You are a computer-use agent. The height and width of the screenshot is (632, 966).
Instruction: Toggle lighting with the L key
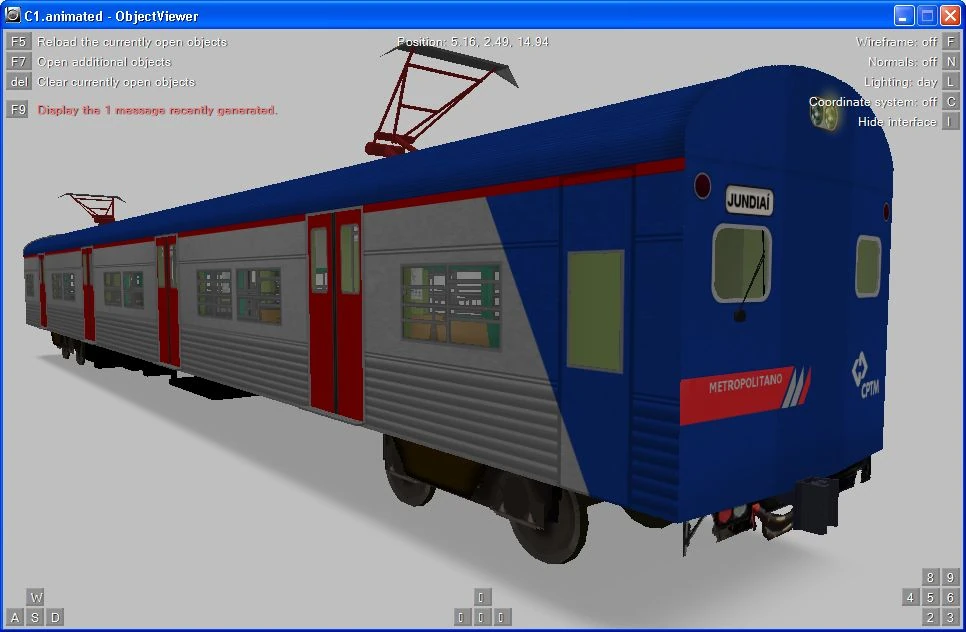(951, 81)
